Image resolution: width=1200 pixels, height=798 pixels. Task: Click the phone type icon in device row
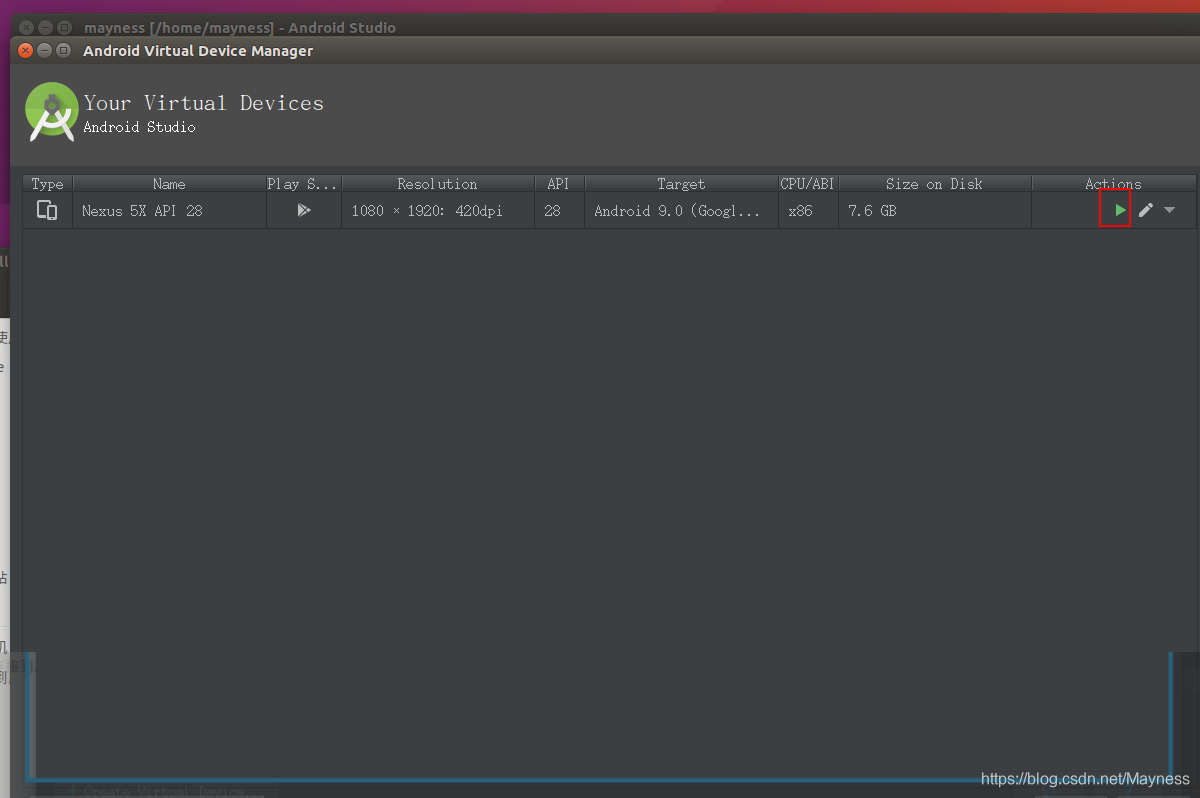coord(47,210)
